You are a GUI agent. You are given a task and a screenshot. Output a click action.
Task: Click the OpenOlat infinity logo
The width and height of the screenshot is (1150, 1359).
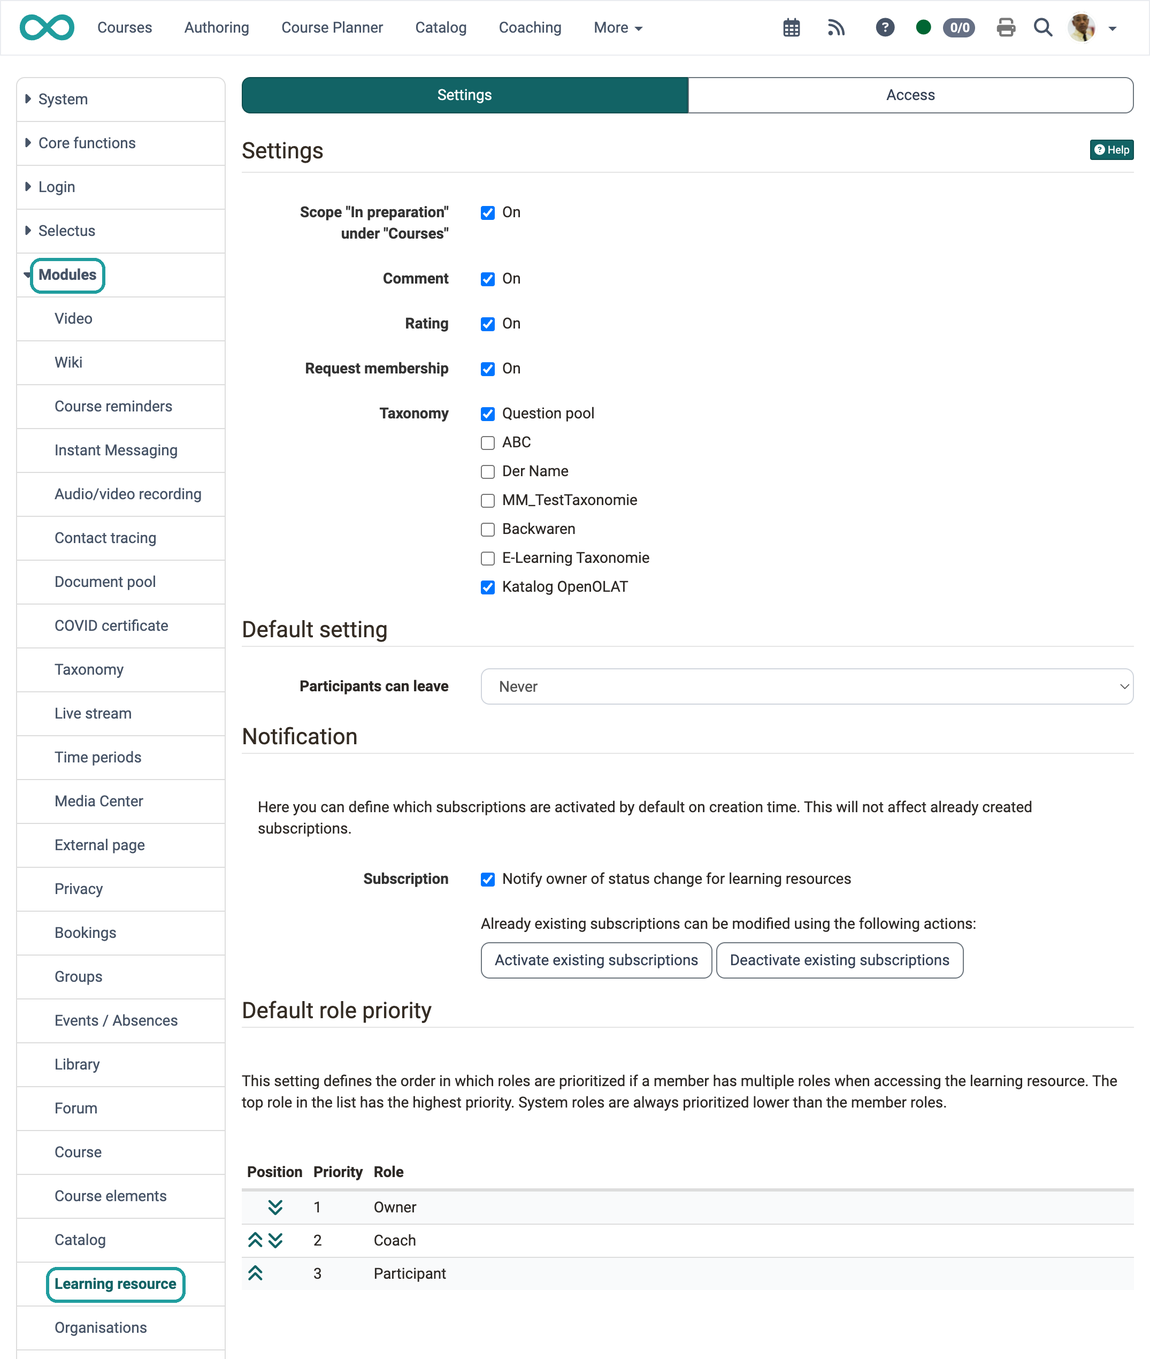[x=47, y=28]
